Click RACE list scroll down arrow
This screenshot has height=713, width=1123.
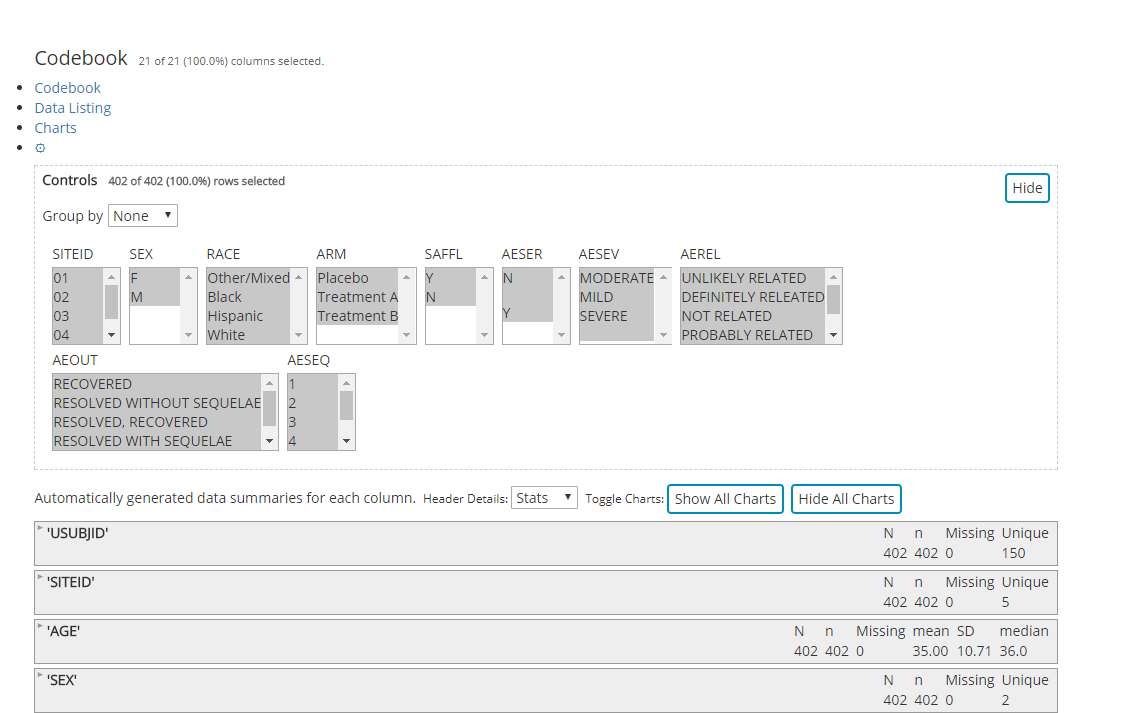(x=299, y=335)
